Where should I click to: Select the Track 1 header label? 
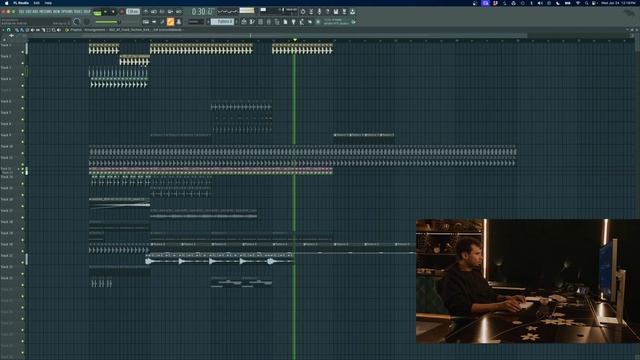point(6,45)
